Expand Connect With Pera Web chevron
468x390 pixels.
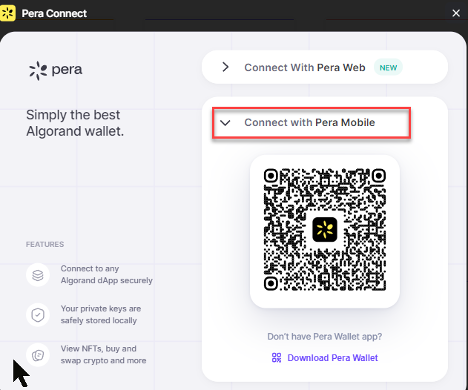[226, 67]
